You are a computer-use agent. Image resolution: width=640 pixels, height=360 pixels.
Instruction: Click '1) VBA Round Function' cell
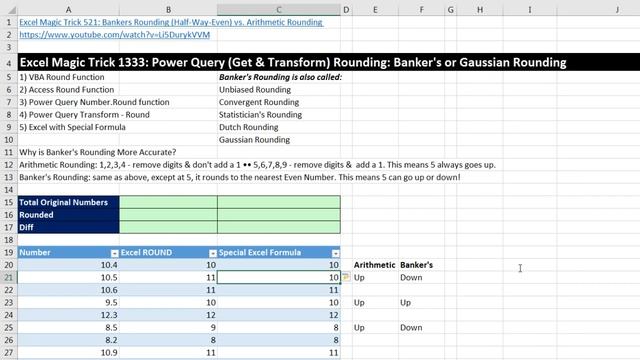69,77
